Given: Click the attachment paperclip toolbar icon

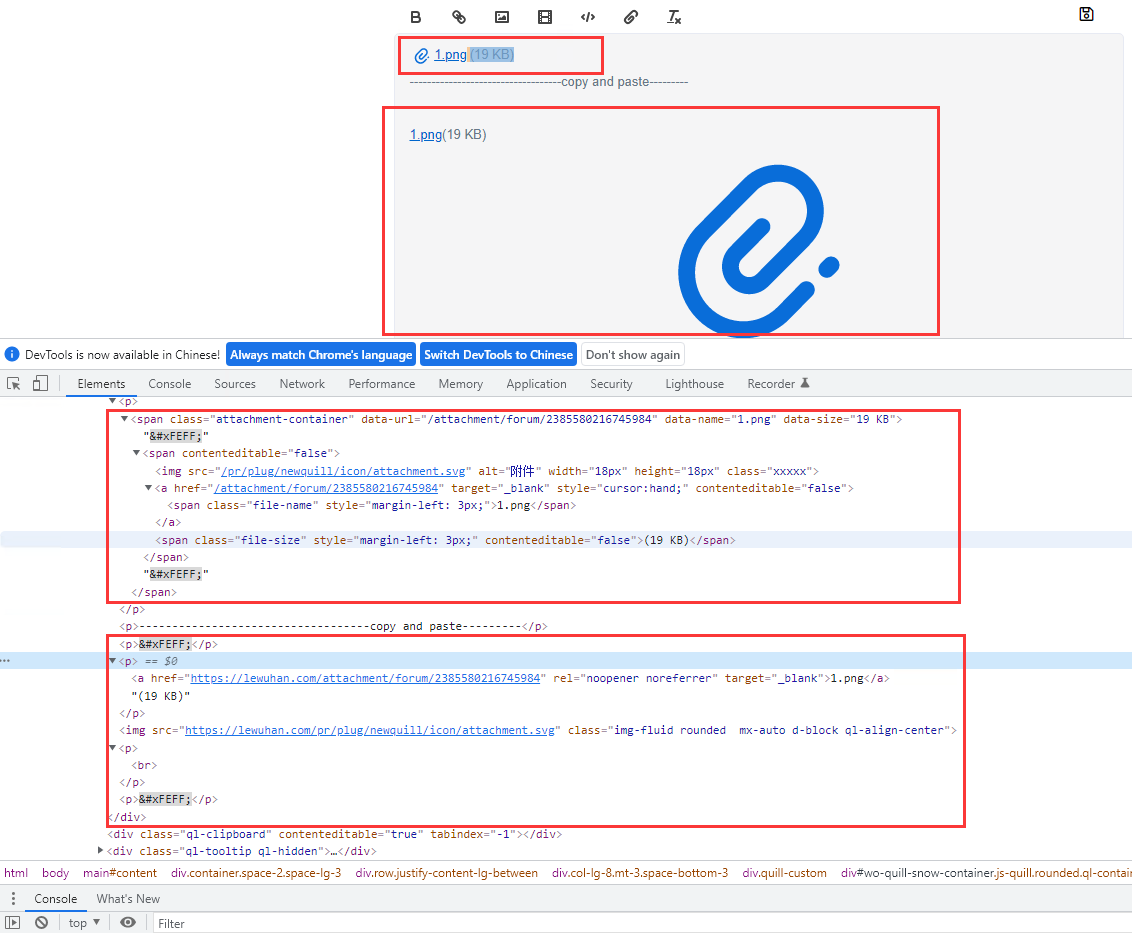Looking at the screenshot, I should coord(631,17).
